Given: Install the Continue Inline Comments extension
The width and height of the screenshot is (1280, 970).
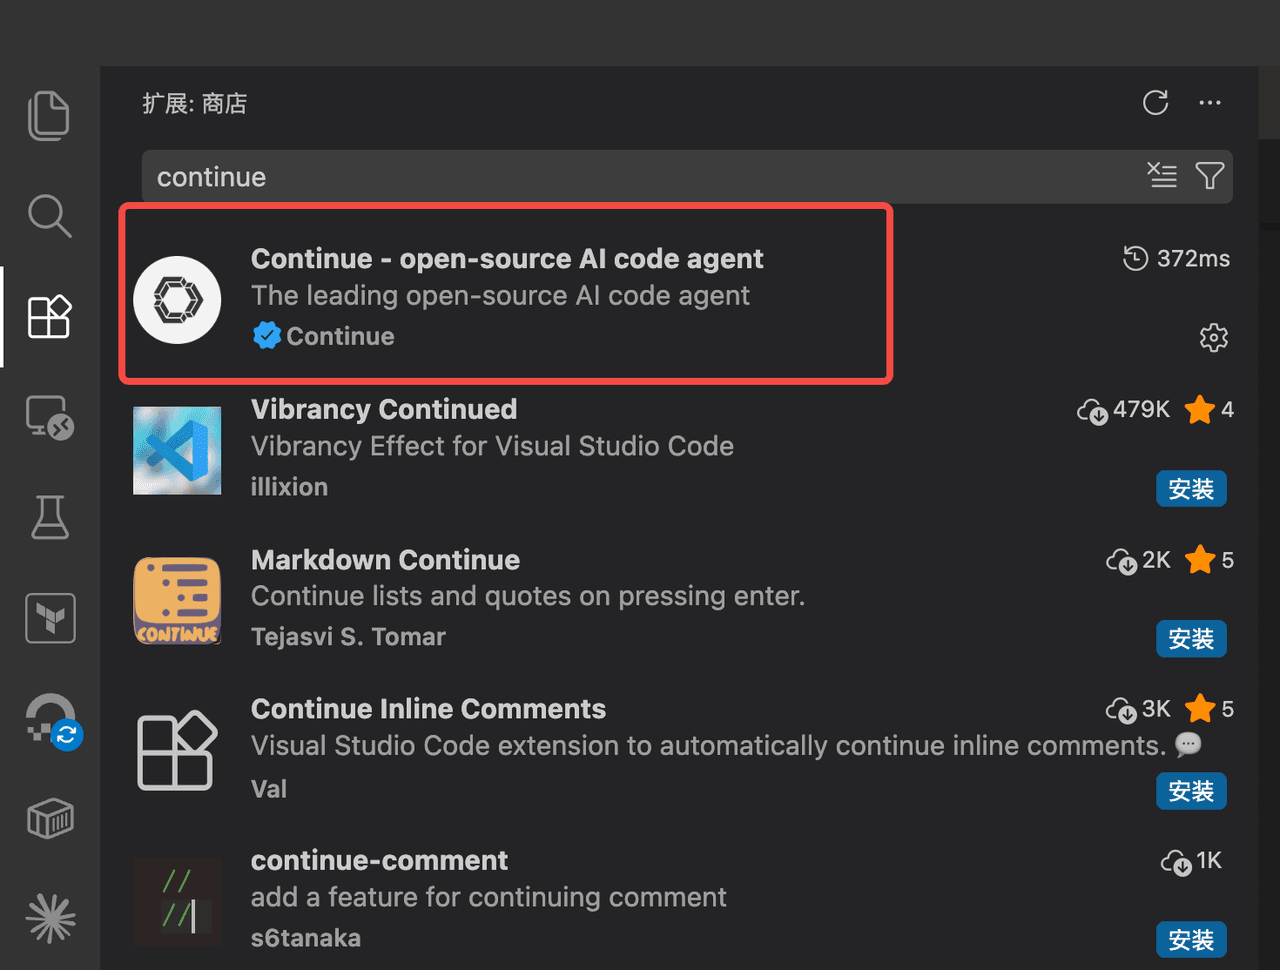Looking at the screenshot, I should pyautogui.click(x=1191, y=791).
